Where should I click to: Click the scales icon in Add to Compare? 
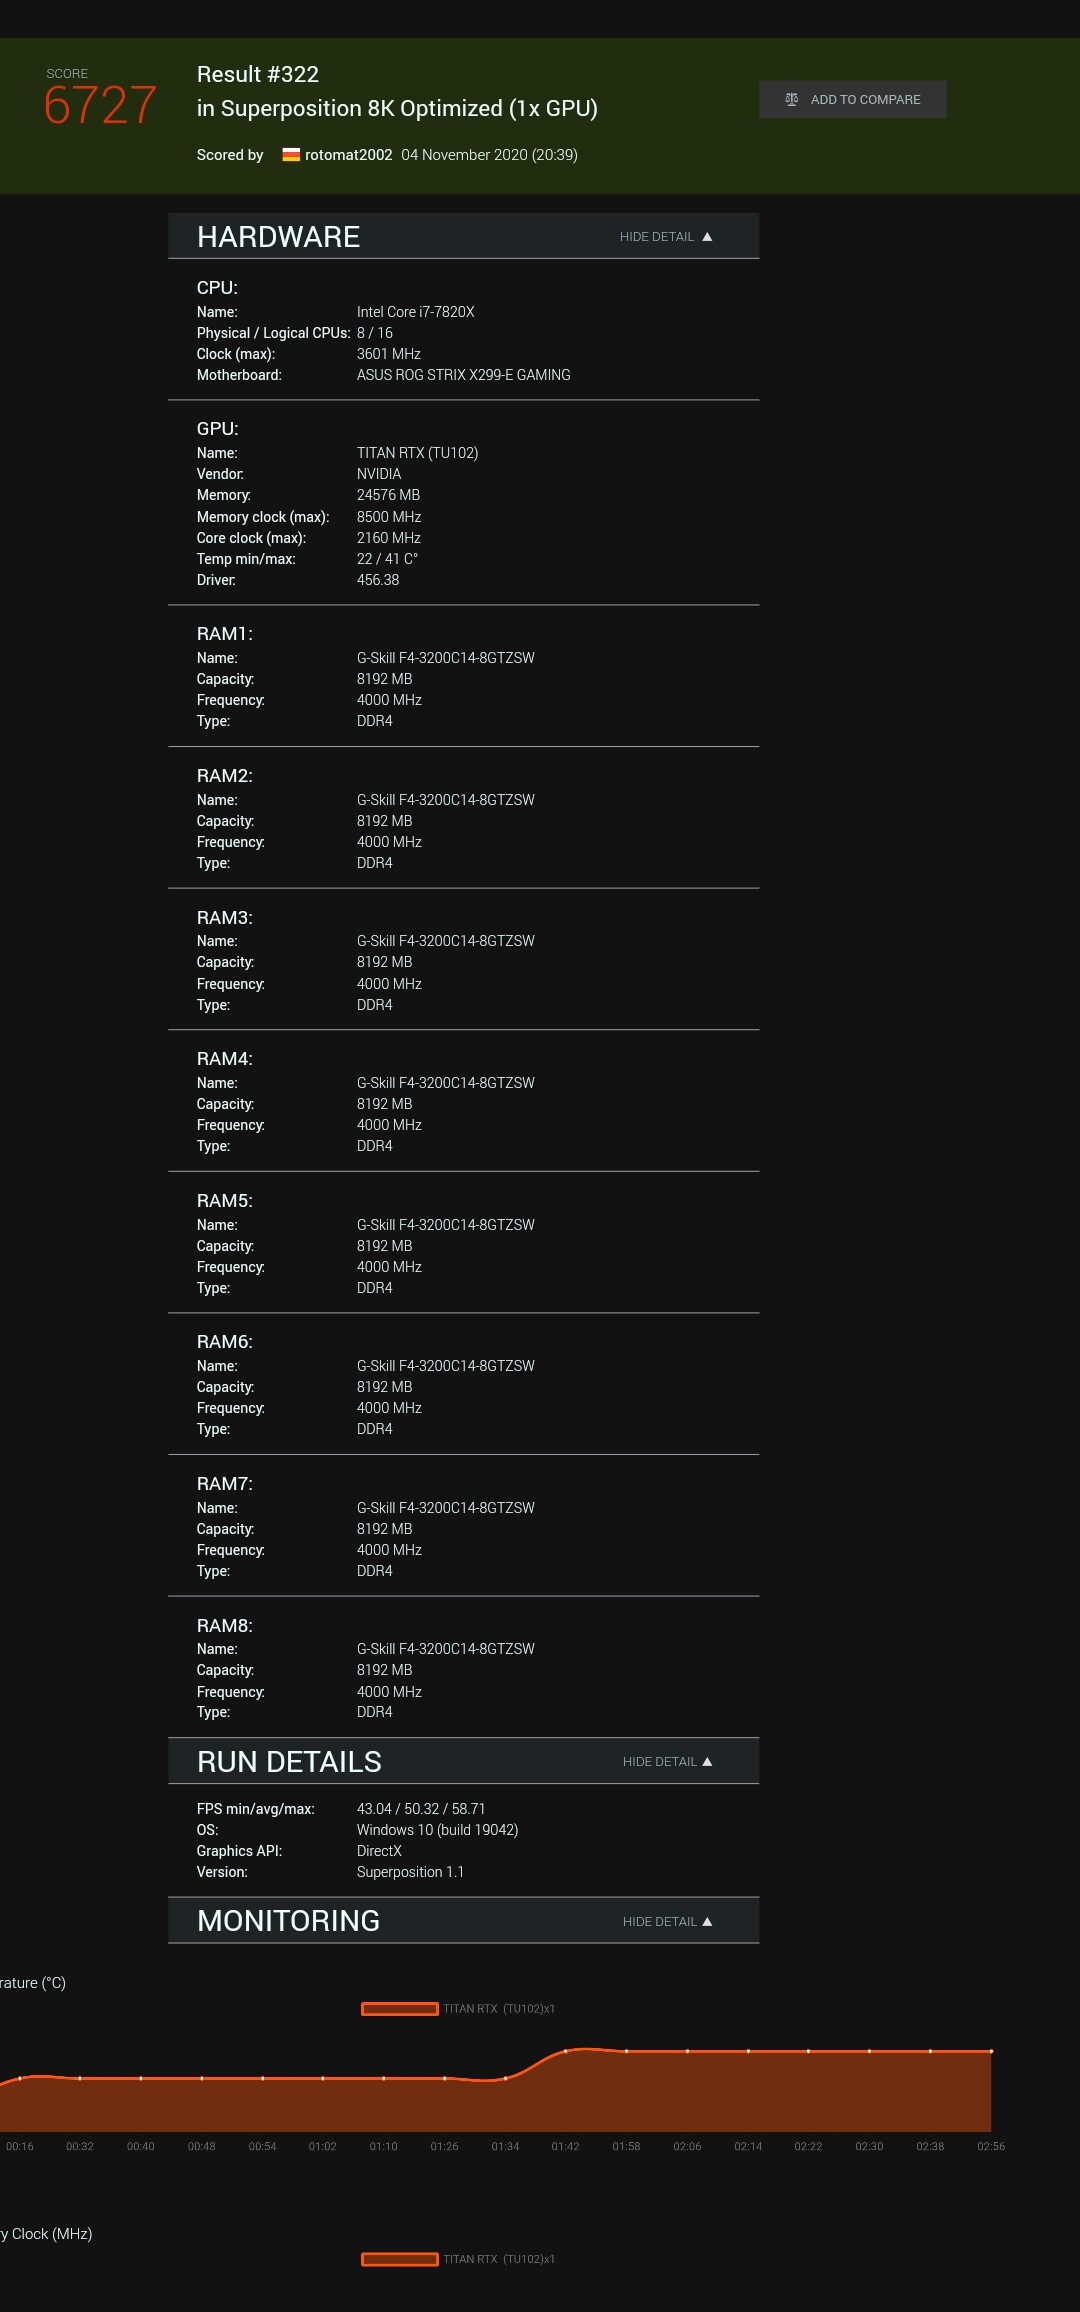point(792,99)
